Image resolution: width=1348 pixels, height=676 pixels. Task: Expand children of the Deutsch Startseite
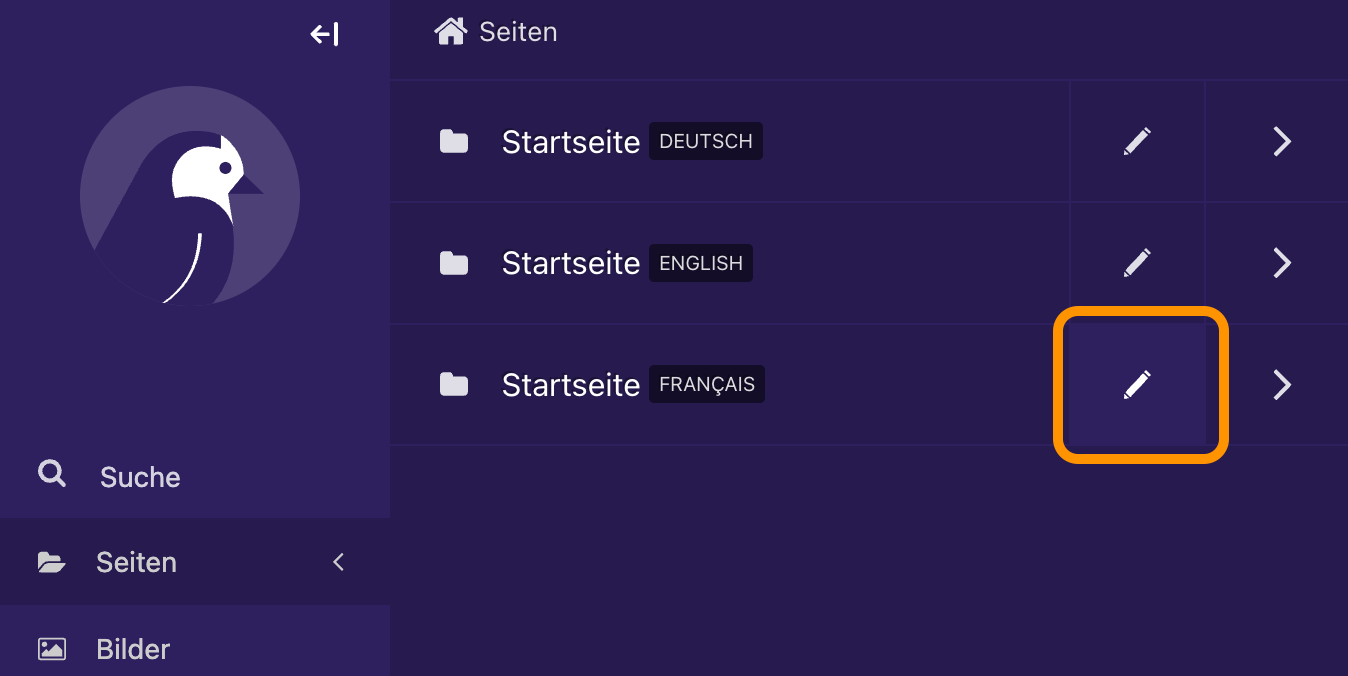(x=1282, y=142)
